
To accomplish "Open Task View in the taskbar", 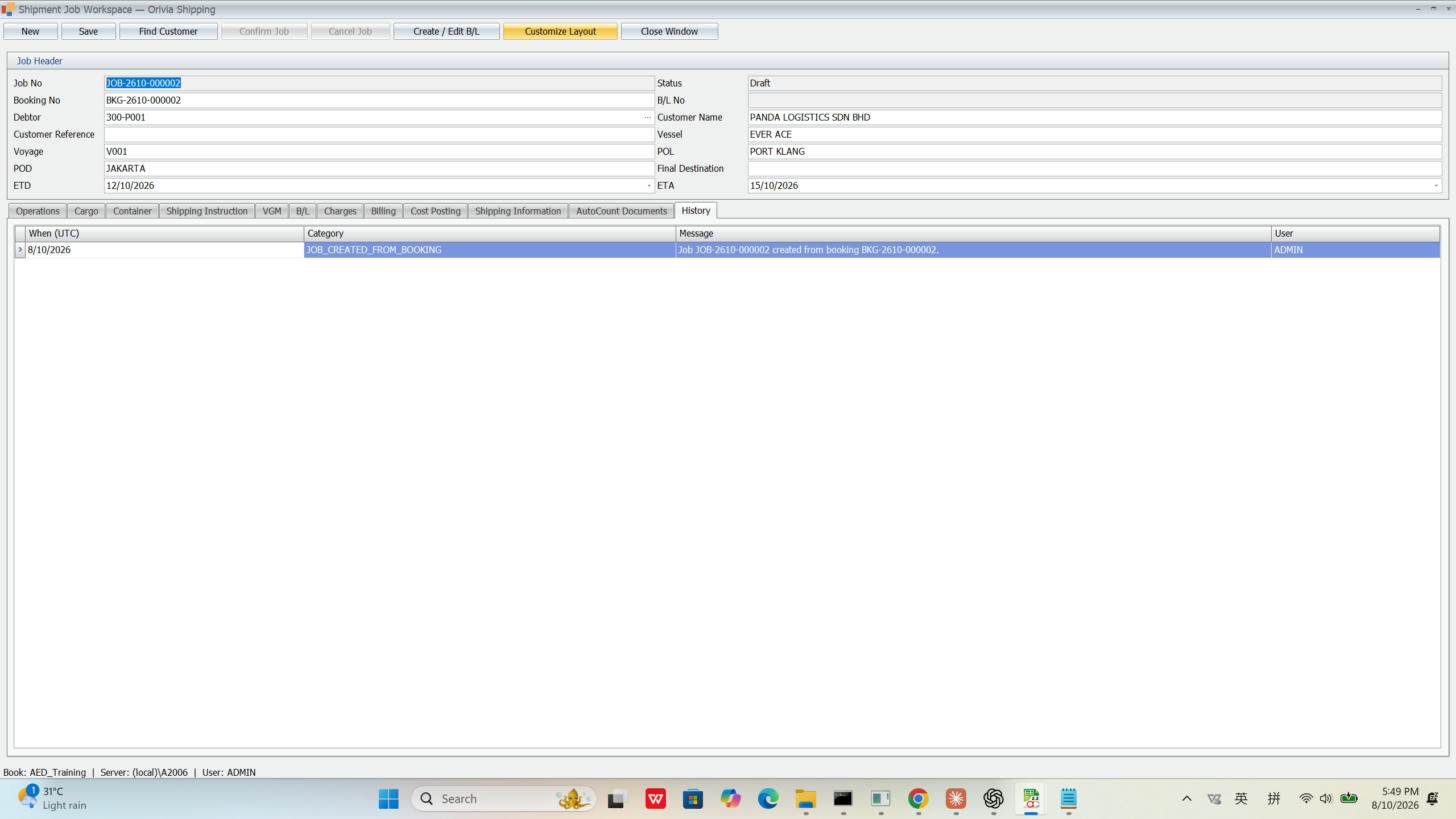I will (616, 798).
